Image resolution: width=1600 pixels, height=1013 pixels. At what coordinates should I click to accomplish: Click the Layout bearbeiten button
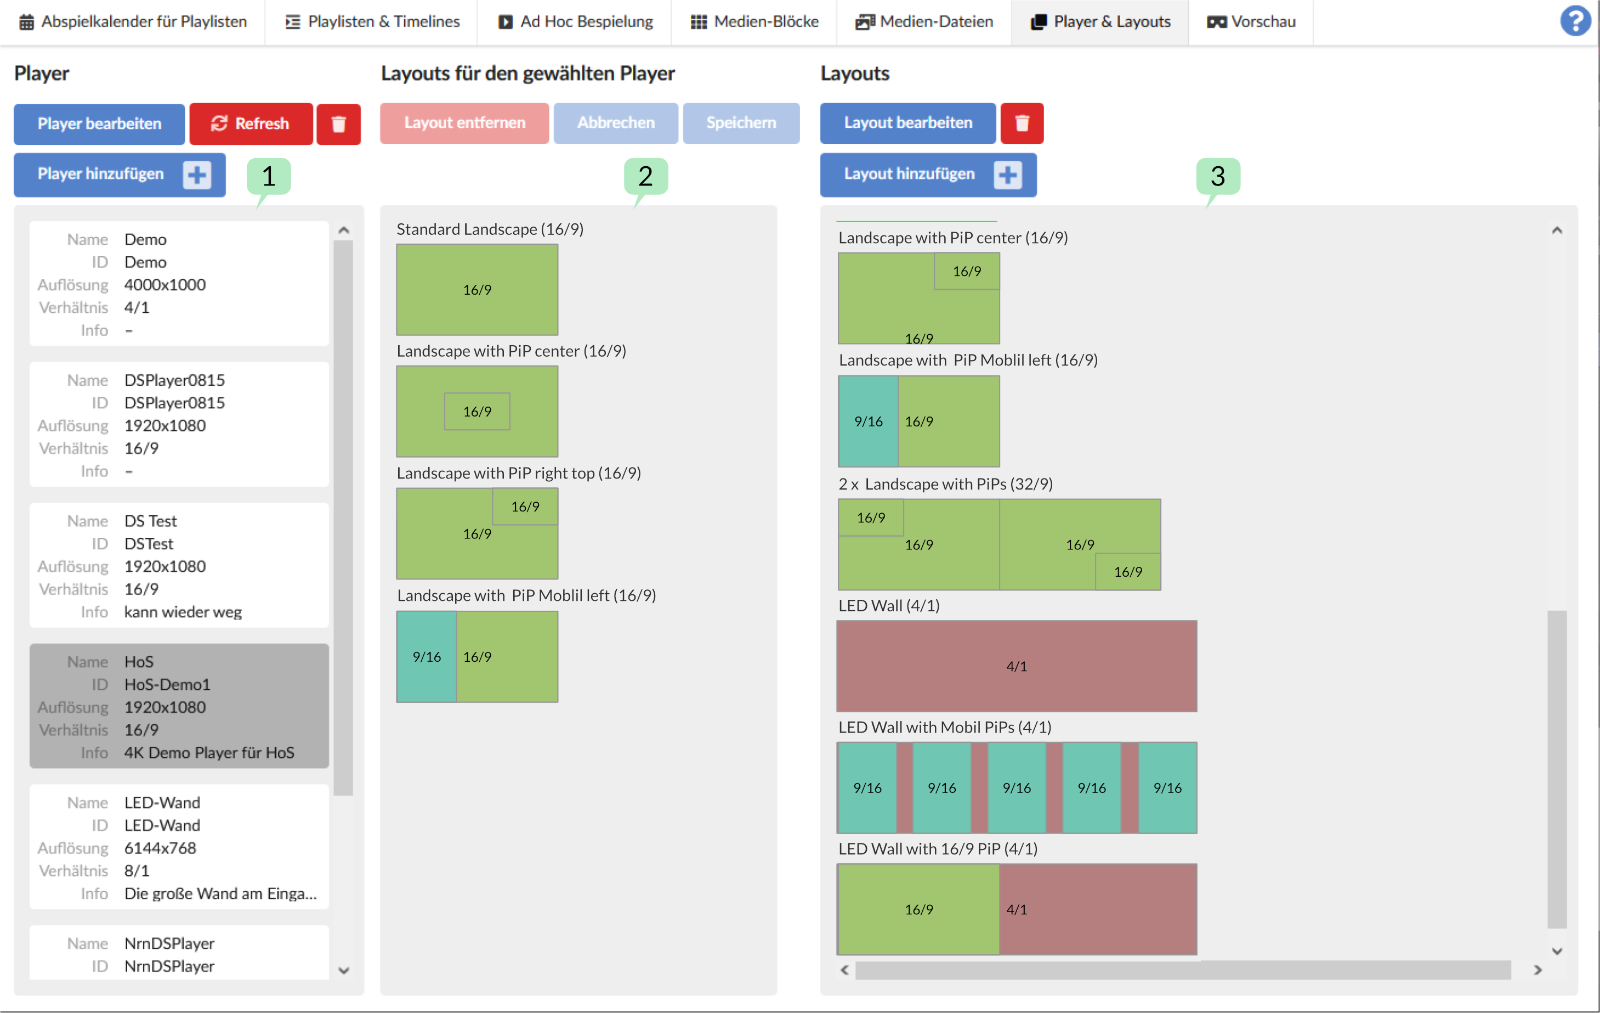click(x=907, y=123)
